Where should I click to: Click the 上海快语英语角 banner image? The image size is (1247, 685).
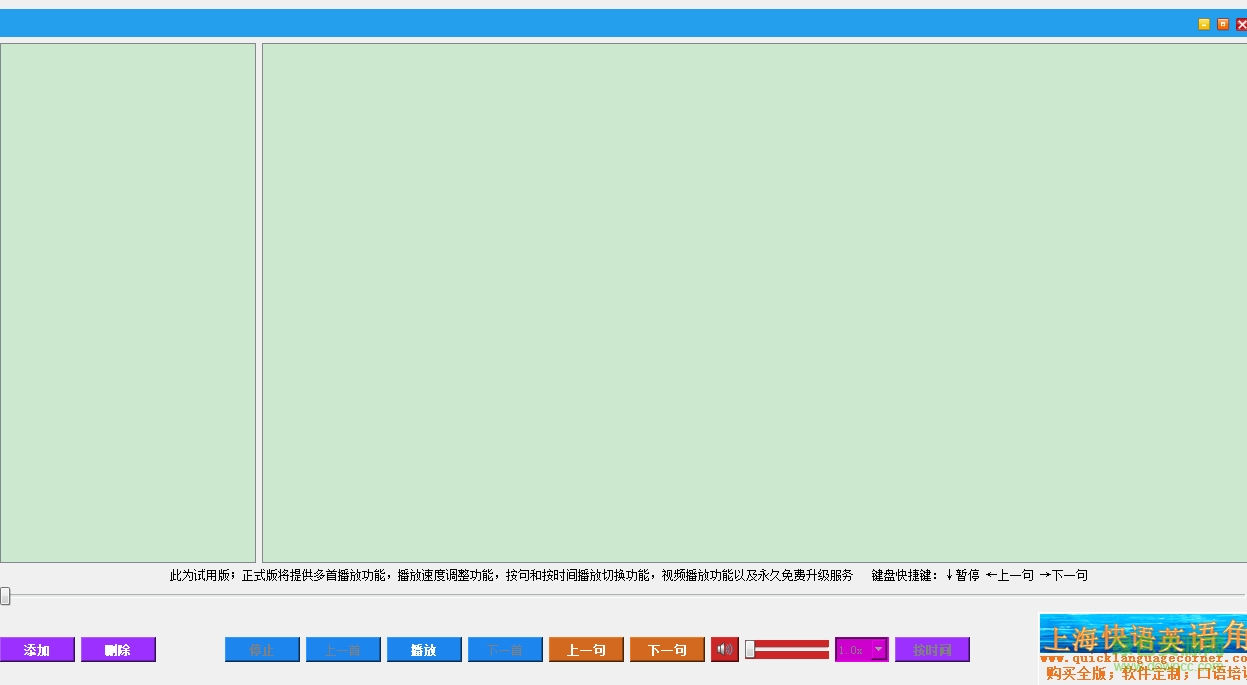pyautogui.click(x=1142, y=634)
